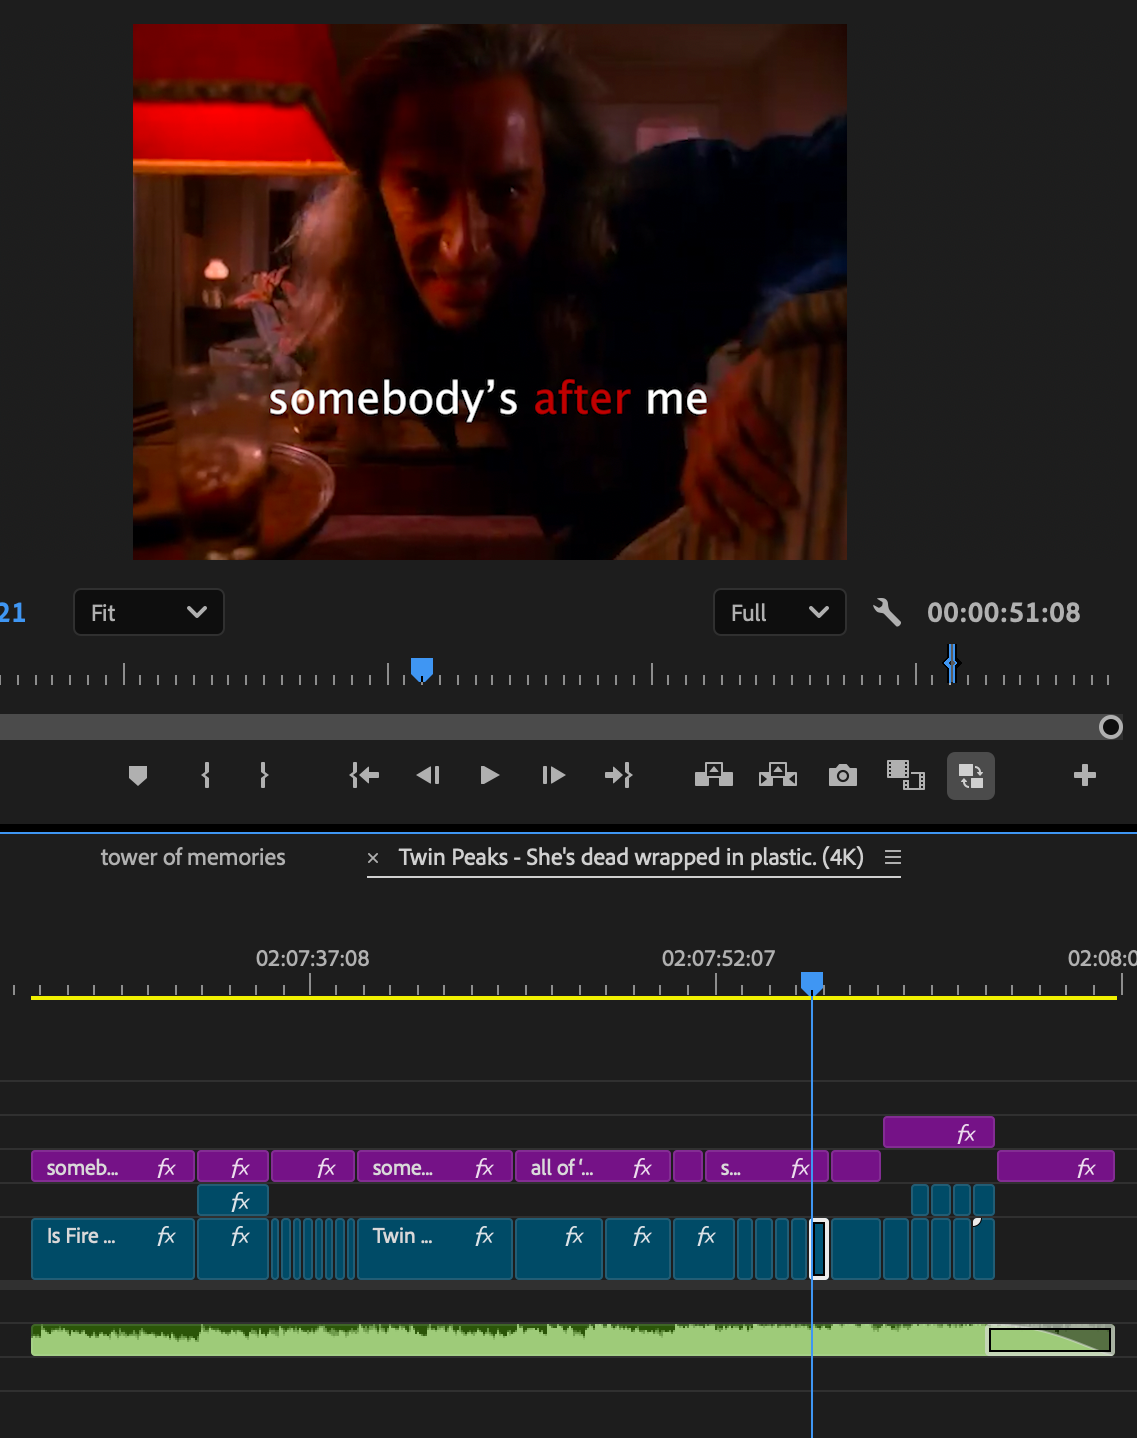Mark Out point with right brace icon
This screenshot has height=1438, width=1137.
coord(264,775)
